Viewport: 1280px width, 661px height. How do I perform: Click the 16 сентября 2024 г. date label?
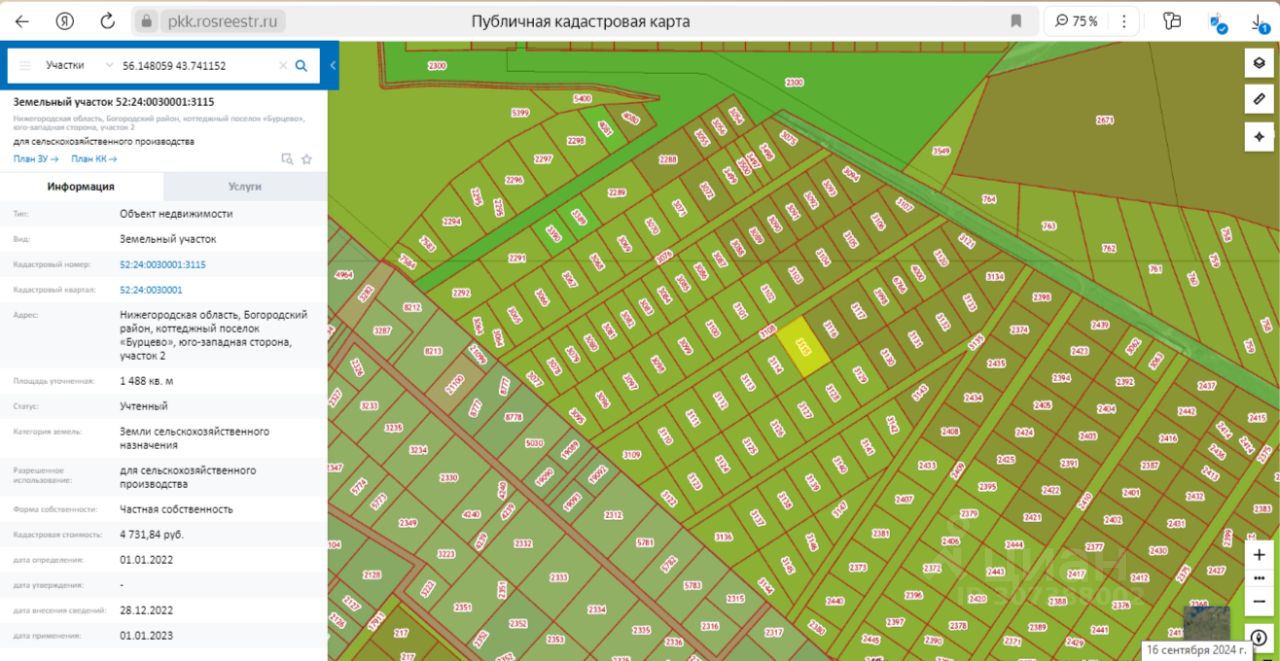click(x=1197, y=650)
